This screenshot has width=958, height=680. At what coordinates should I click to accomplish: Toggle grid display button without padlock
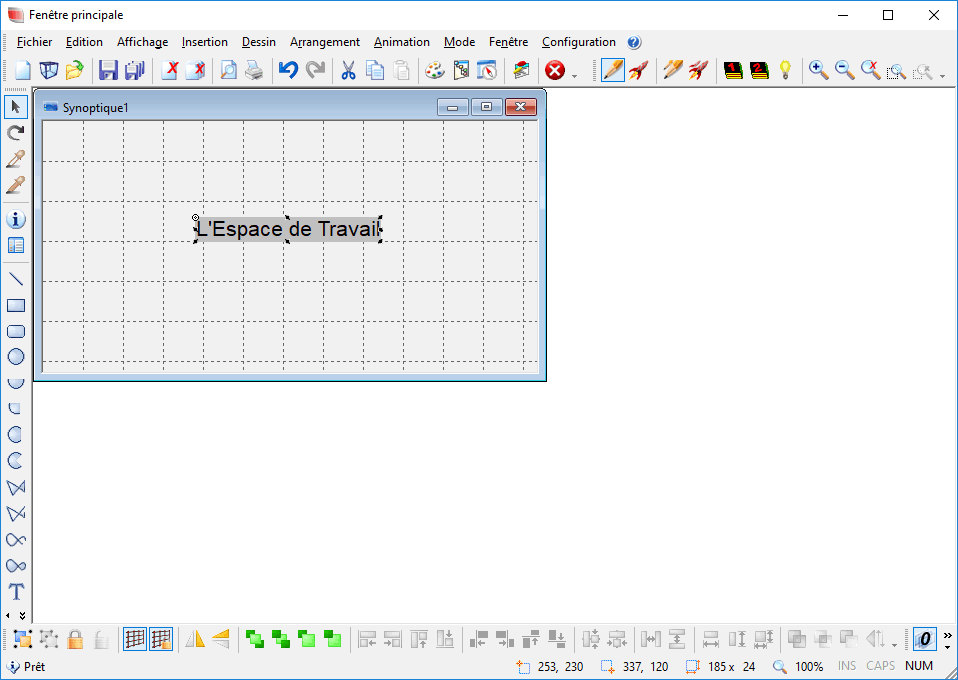(x=135, y=639)
